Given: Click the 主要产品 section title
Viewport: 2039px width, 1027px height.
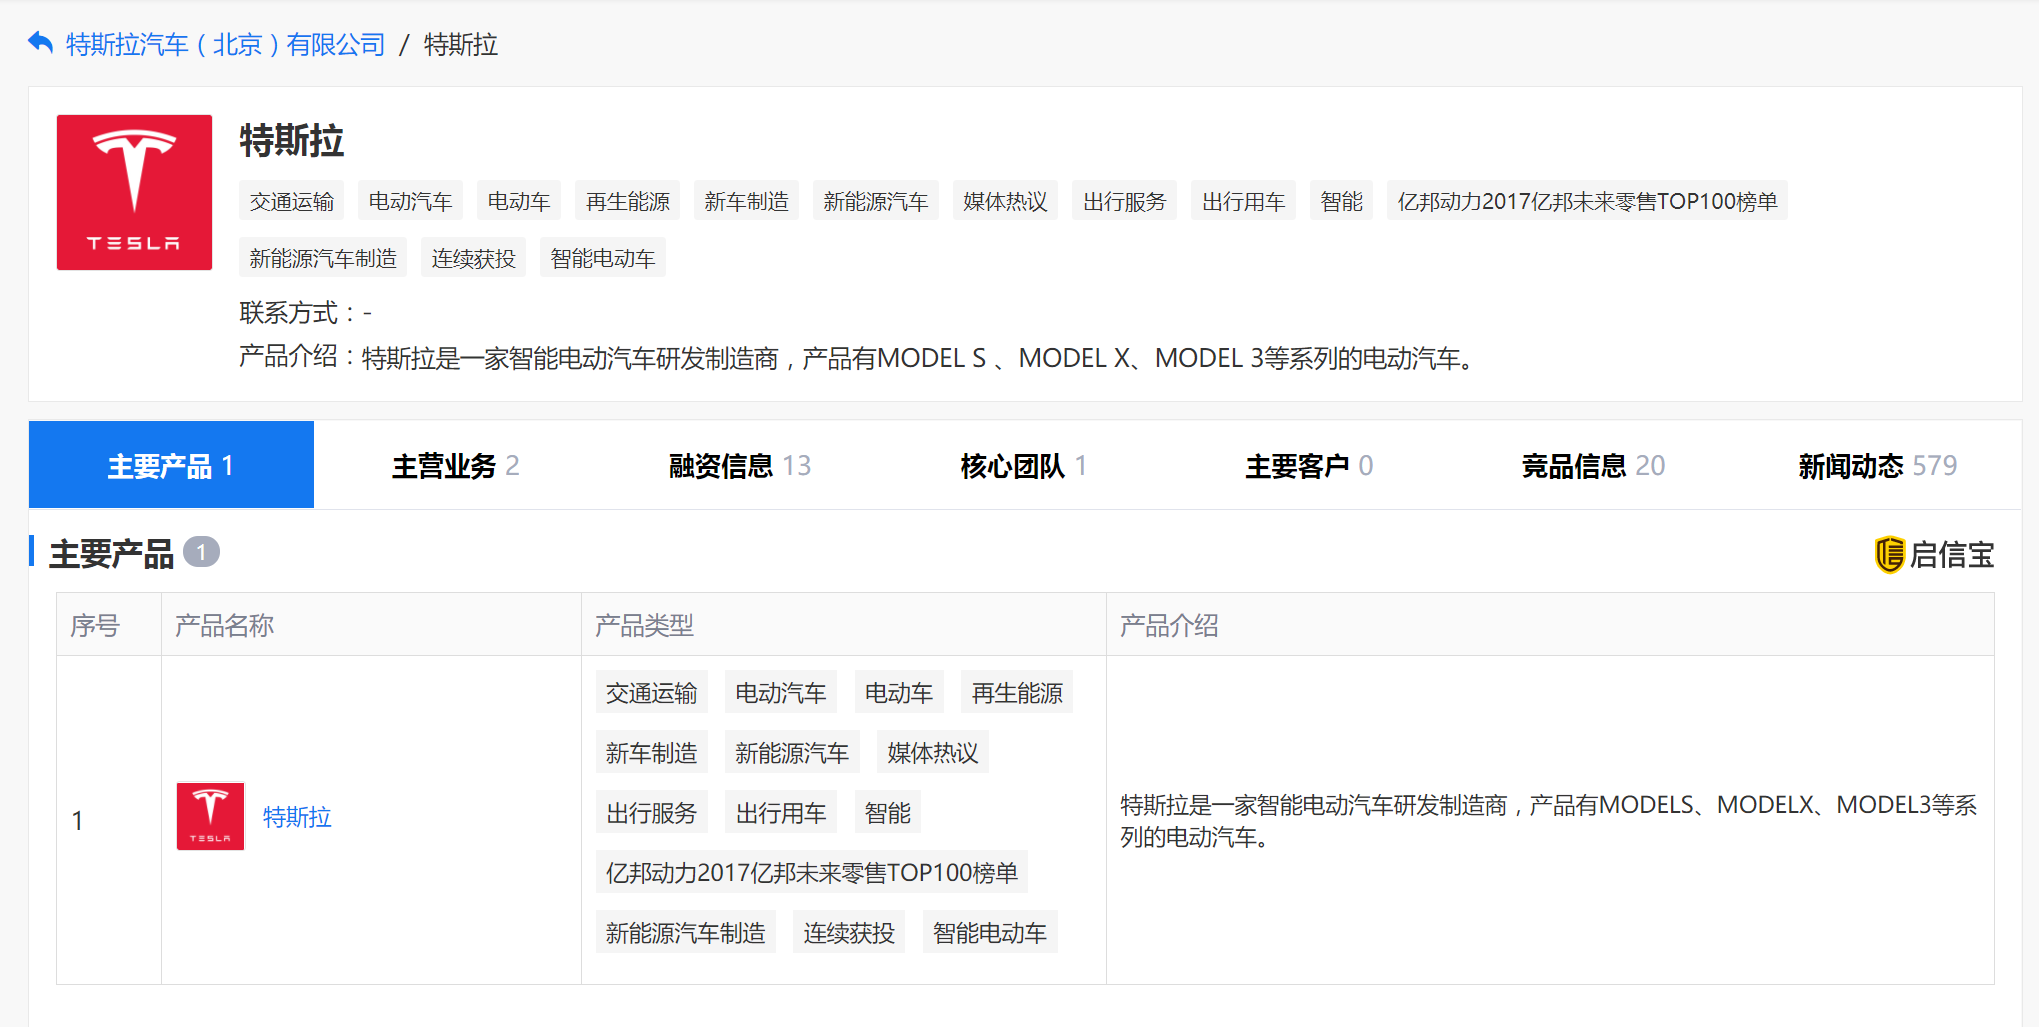Looking at the screenshot, I should (111, 553).
